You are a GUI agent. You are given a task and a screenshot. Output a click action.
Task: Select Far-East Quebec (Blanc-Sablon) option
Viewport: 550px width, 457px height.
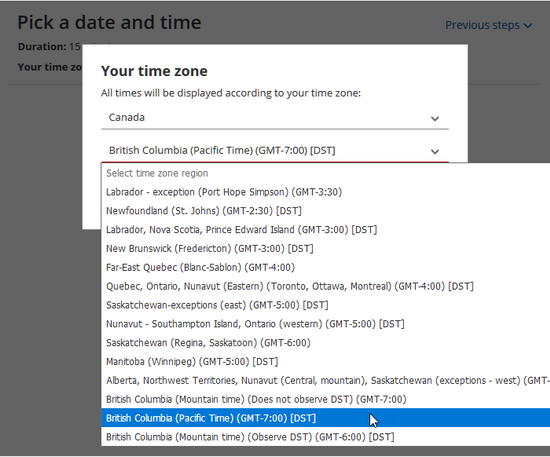point(326,267)
